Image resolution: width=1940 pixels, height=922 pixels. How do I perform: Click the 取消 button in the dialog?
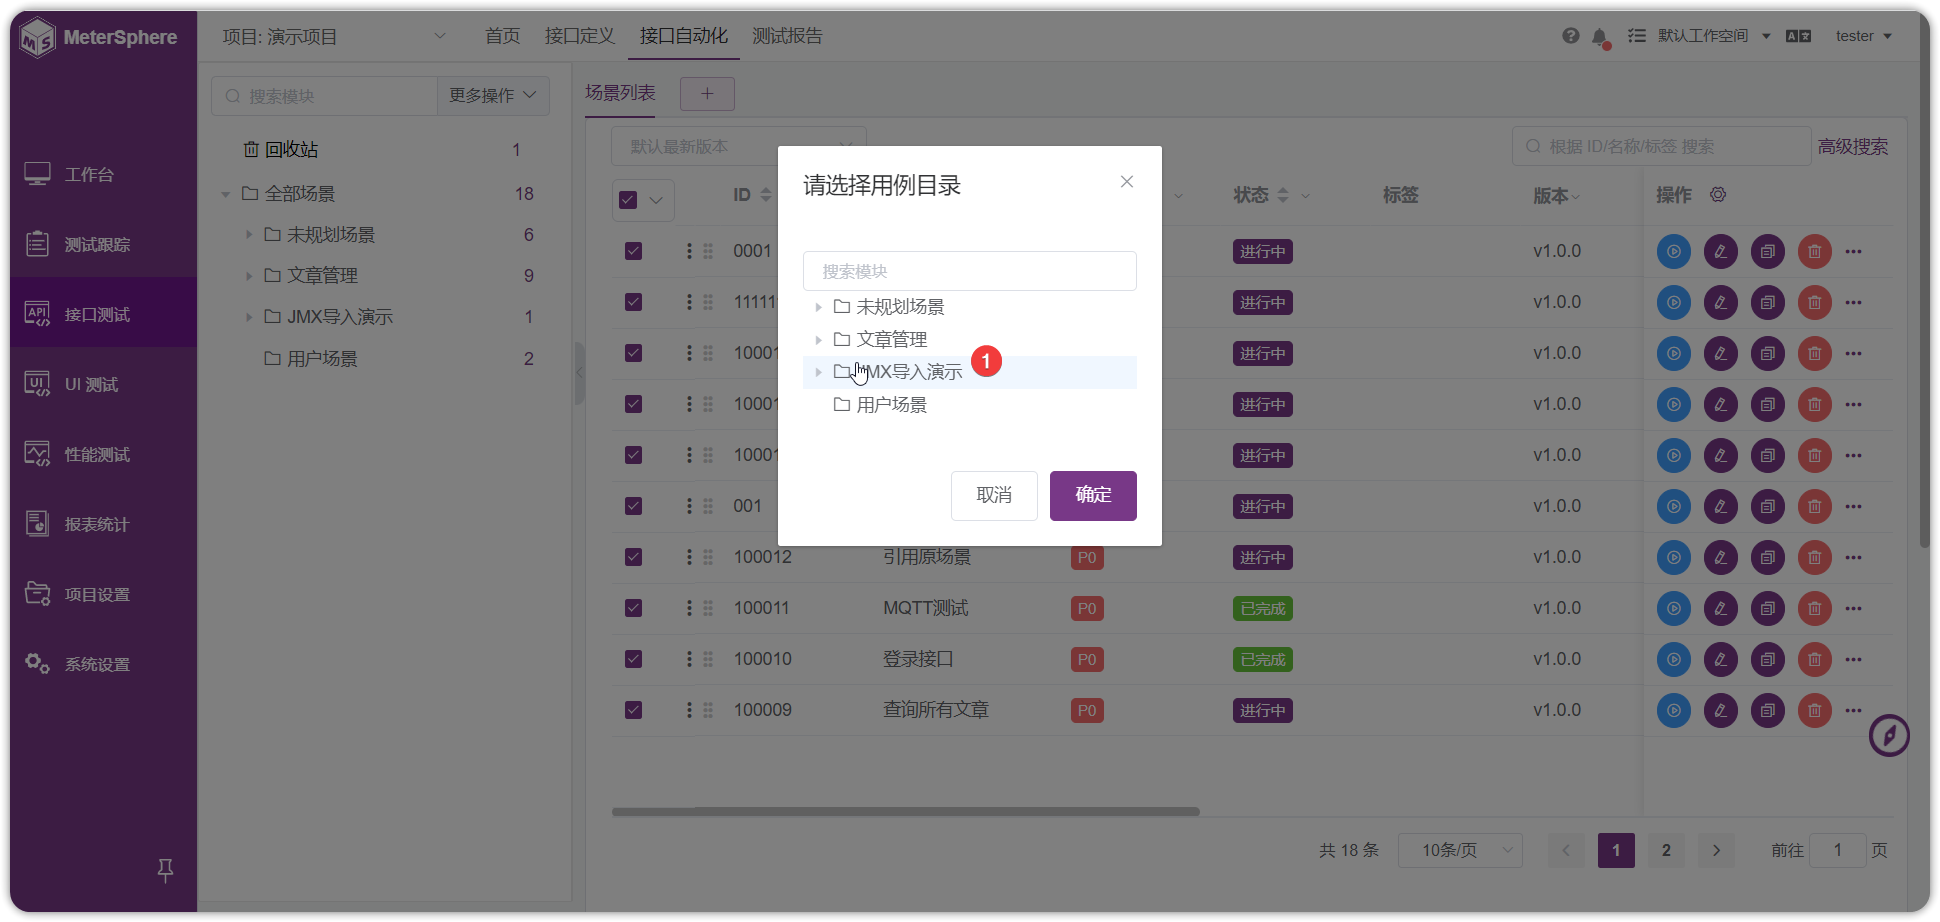(994, 495)
